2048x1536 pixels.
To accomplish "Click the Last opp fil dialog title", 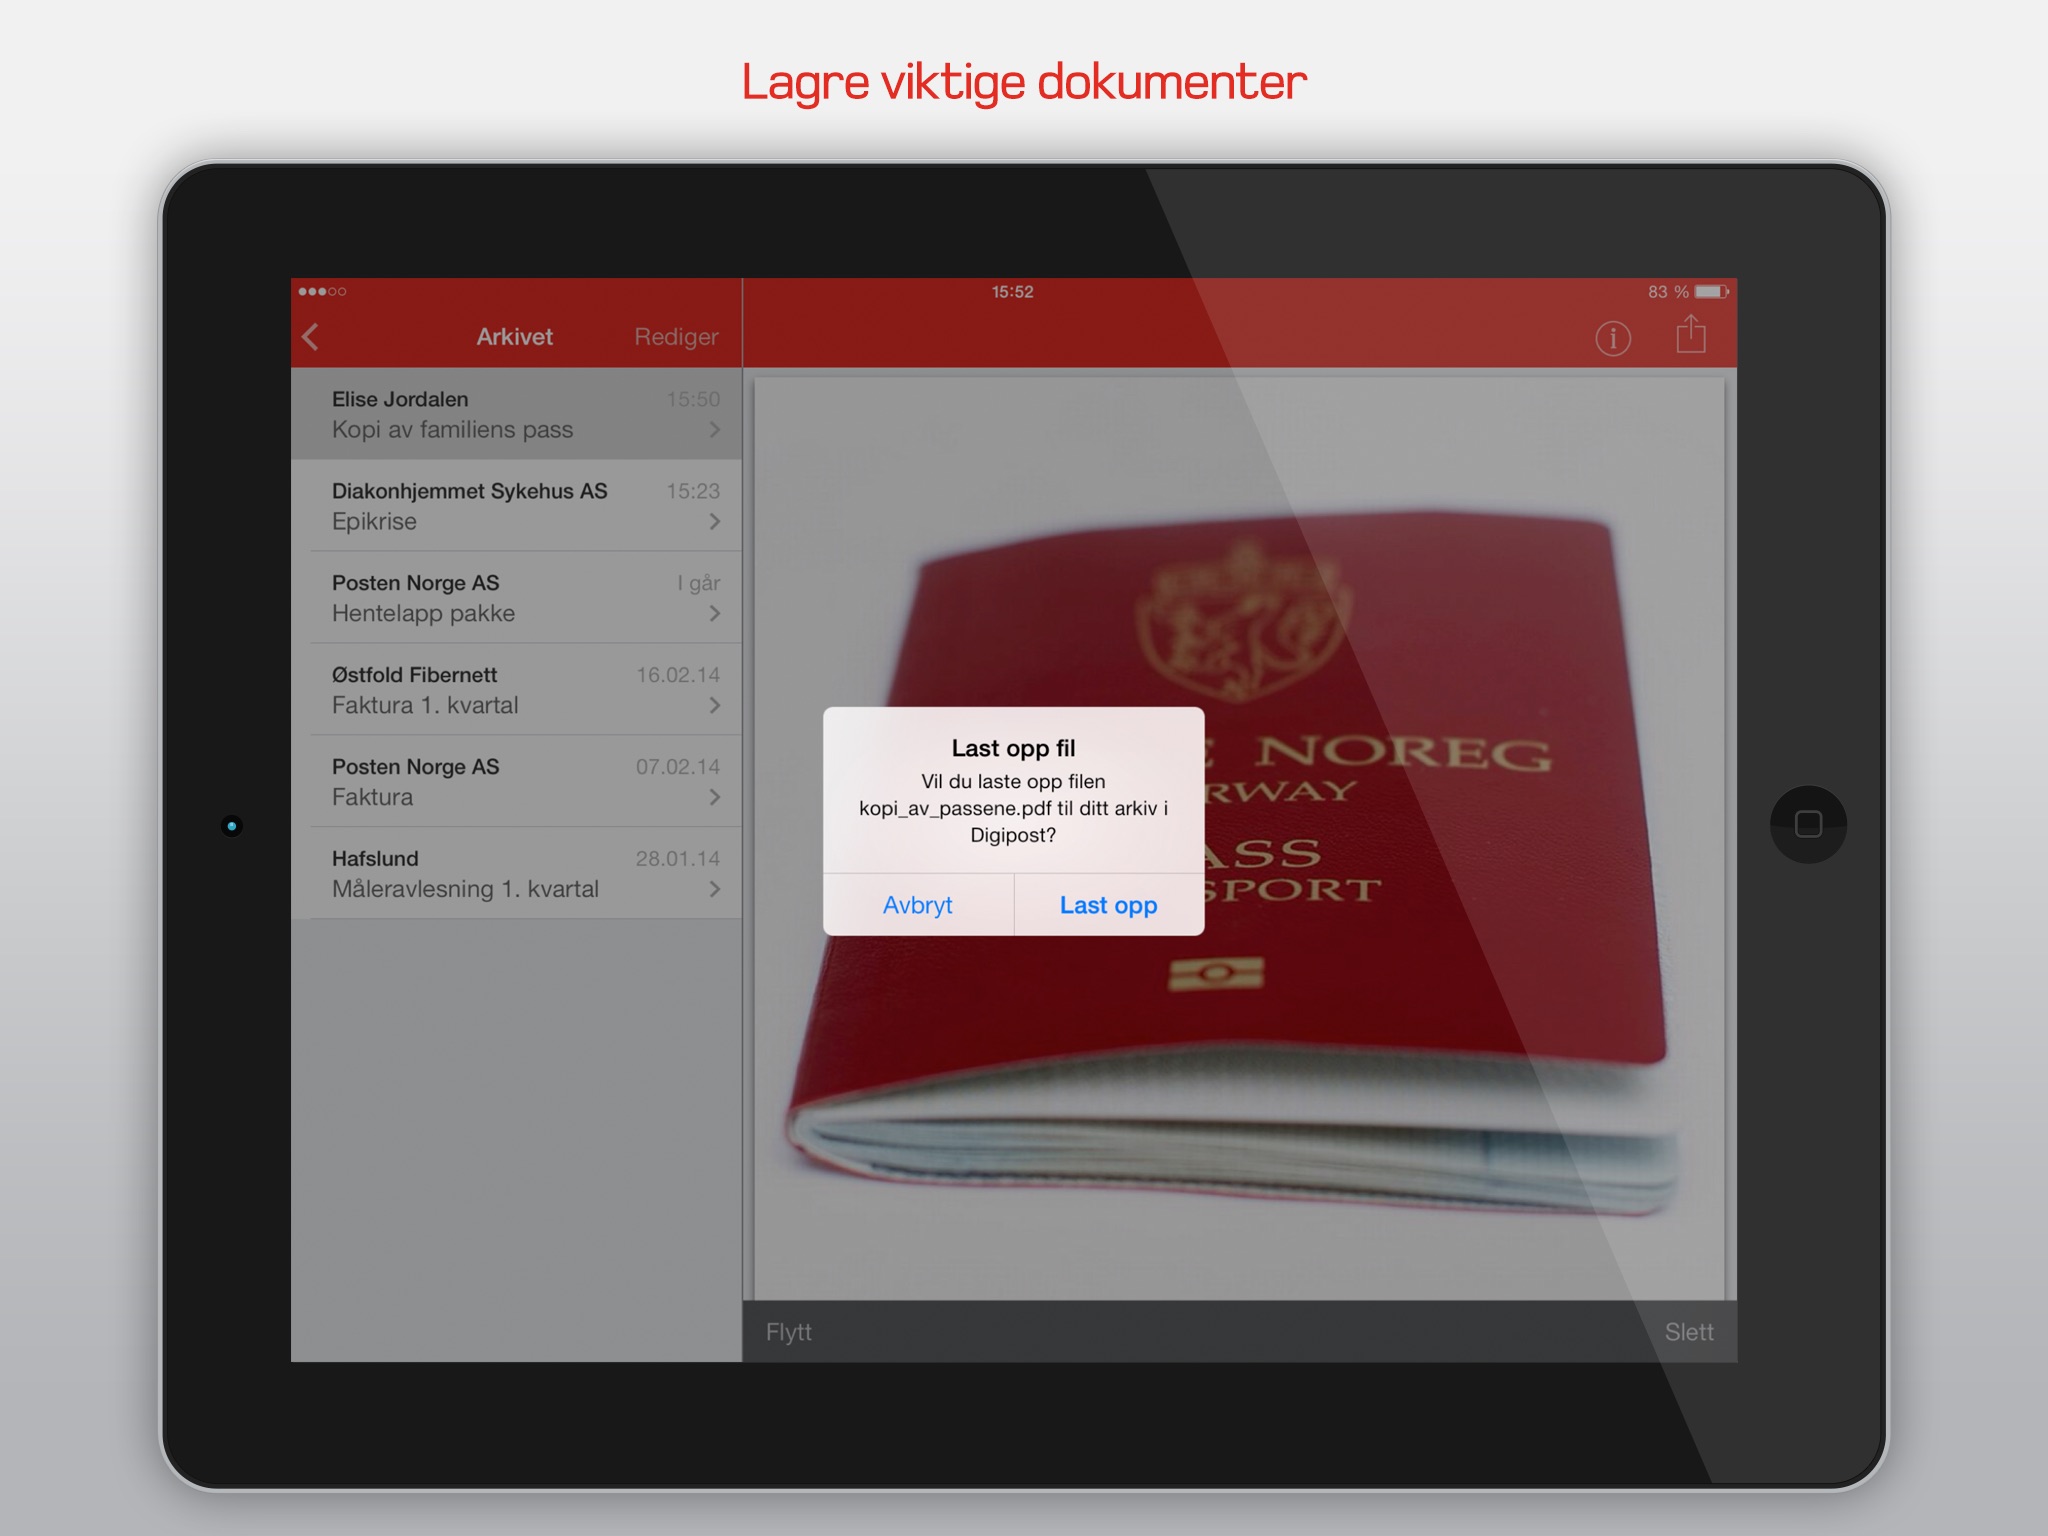I will pos(1013,748).
